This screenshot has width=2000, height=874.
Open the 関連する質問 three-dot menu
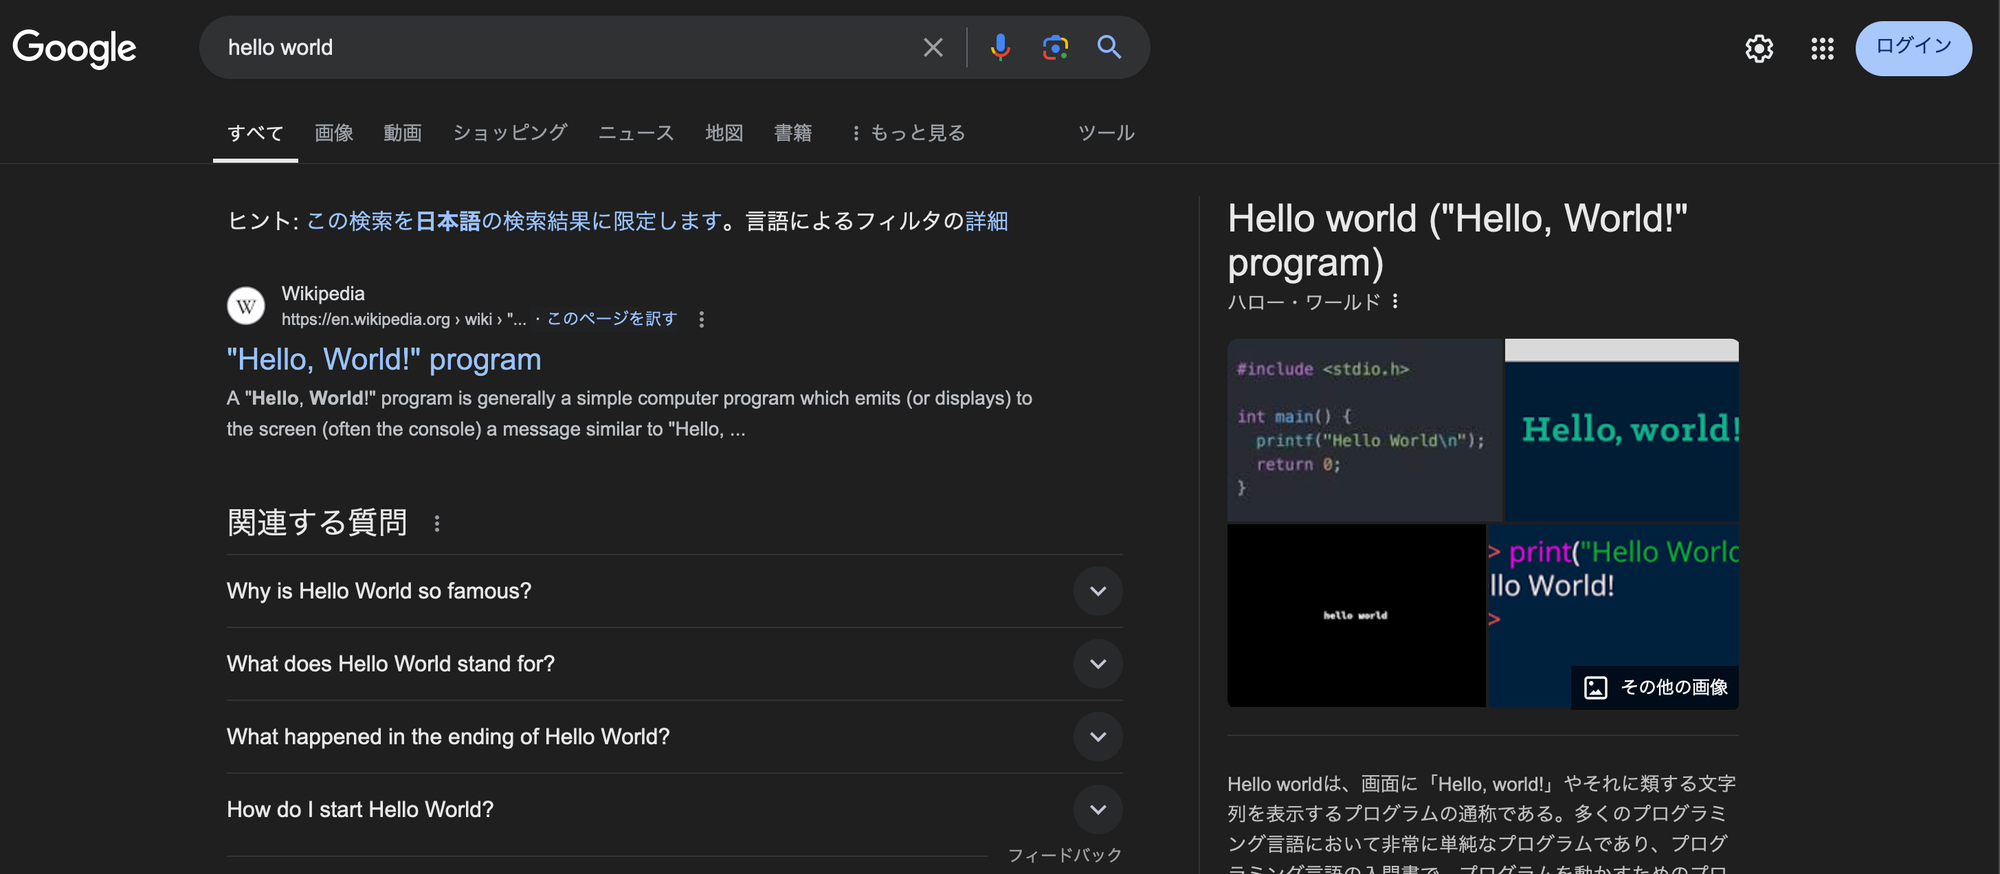437,523
